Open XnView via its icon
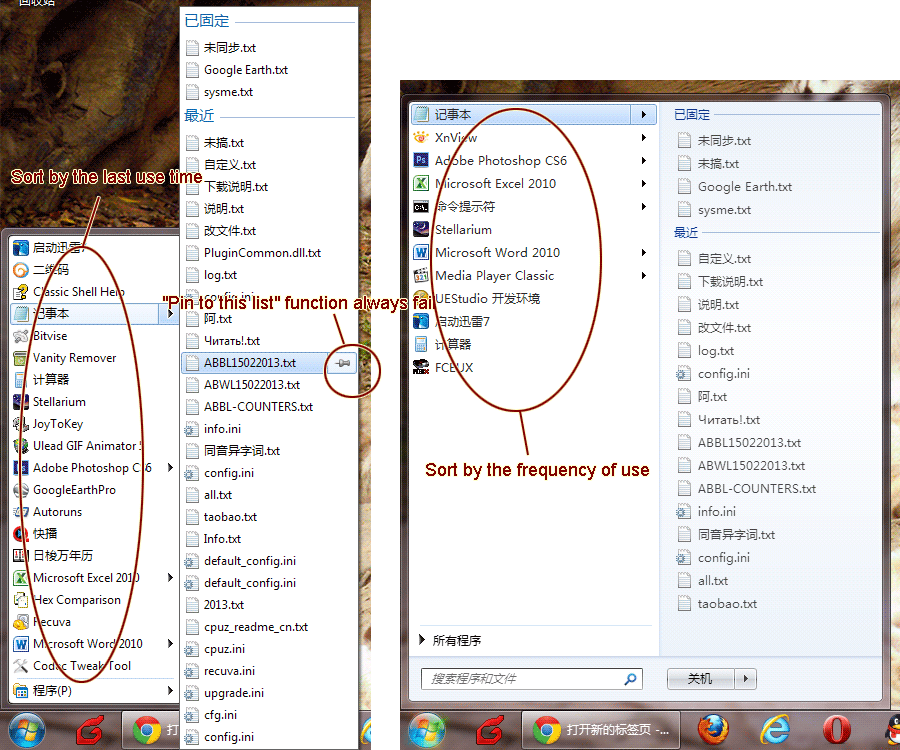This screenshot has height=750, width=900. [x=421, y=138]
